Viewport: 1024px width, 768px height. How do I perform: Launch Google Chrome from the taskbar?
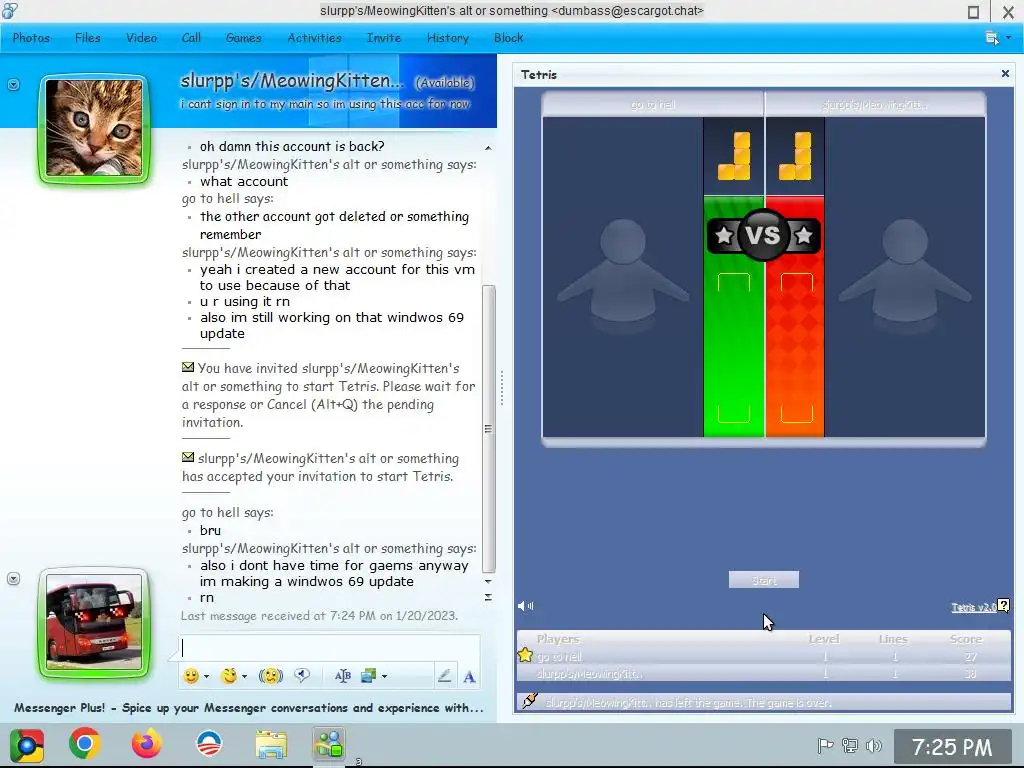pyautogui.click(x=85, y=744)
